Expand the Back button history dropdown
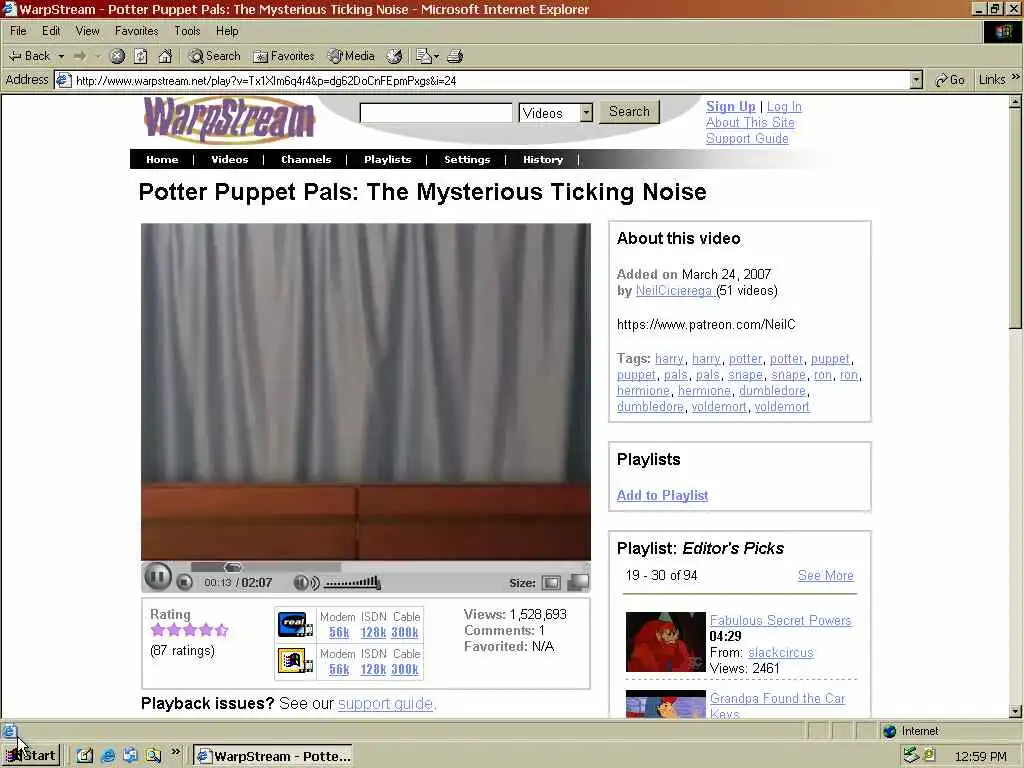The width and height of the screenshot is (1024, 768). point(61,56)
